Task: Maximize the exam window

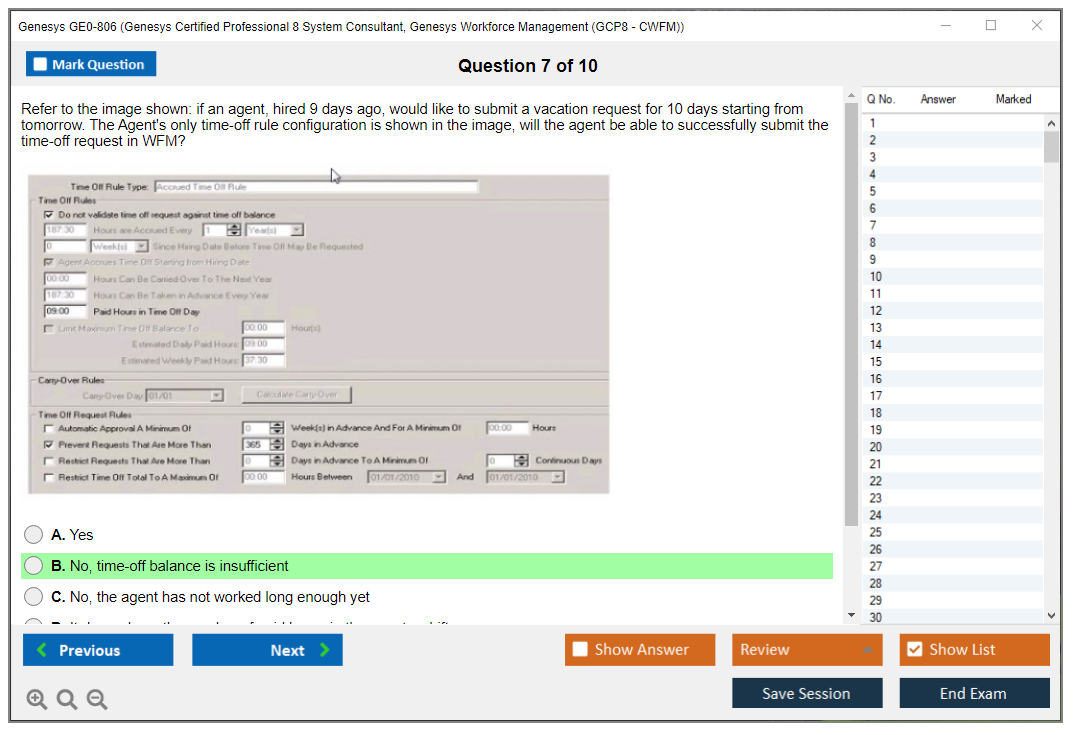Action: coord(990,26)
